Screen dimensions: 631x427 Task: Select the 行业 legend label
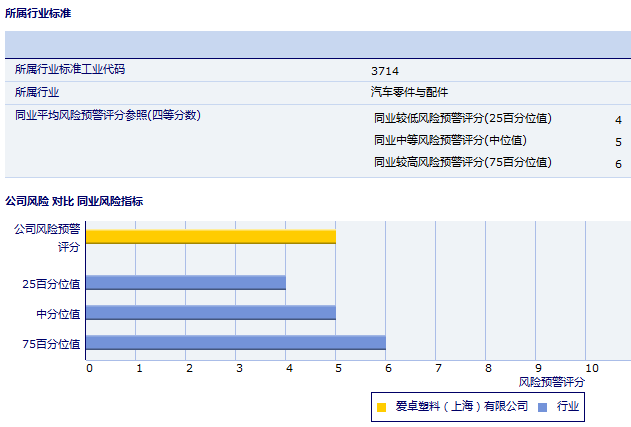click(x=568, y=406)
